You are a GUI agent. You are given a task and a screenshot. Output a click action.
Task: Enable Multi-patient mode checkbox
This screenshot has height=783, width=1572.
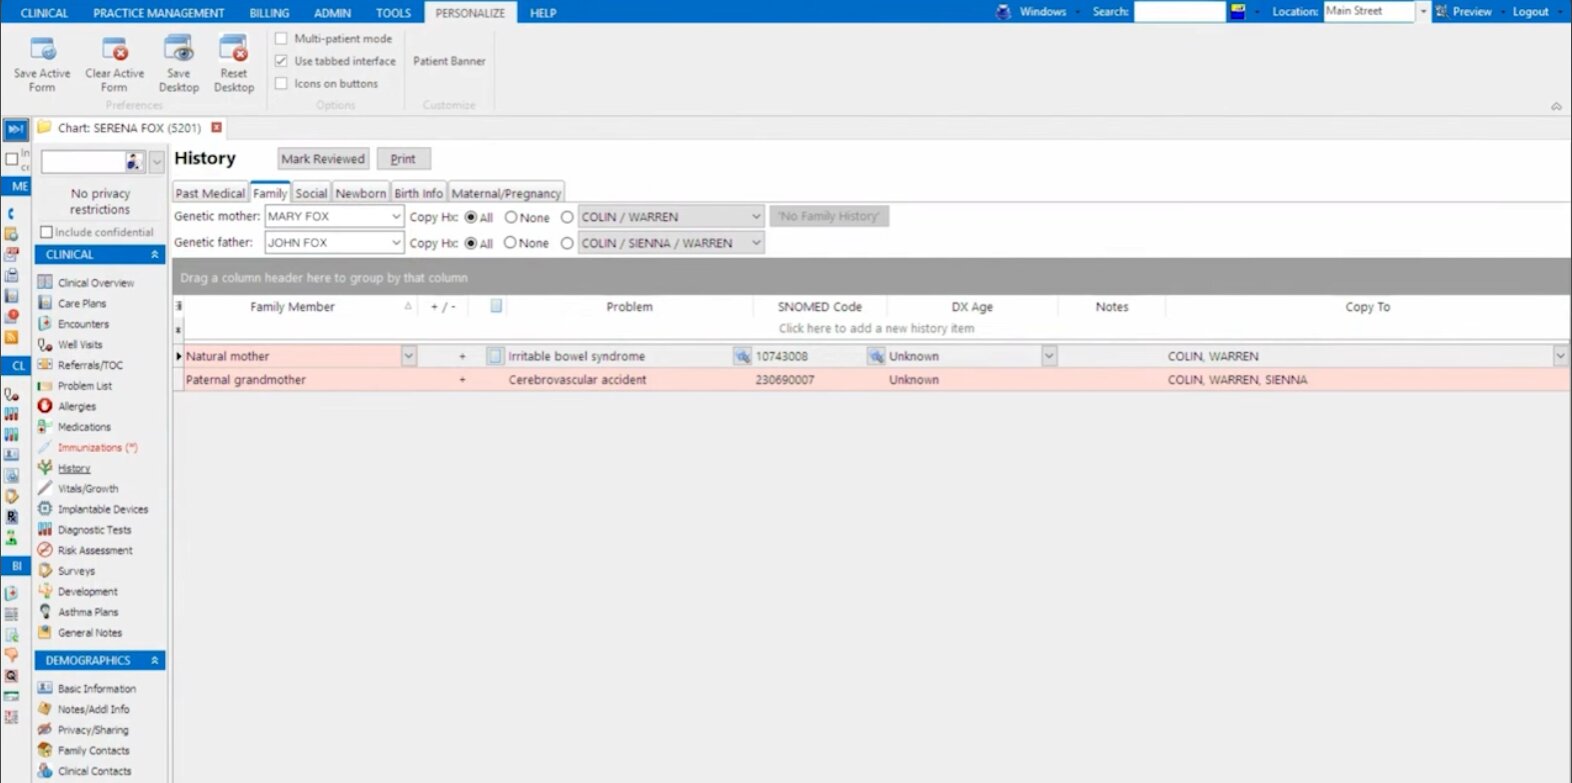pyautogui.click(x=281, y=38)
